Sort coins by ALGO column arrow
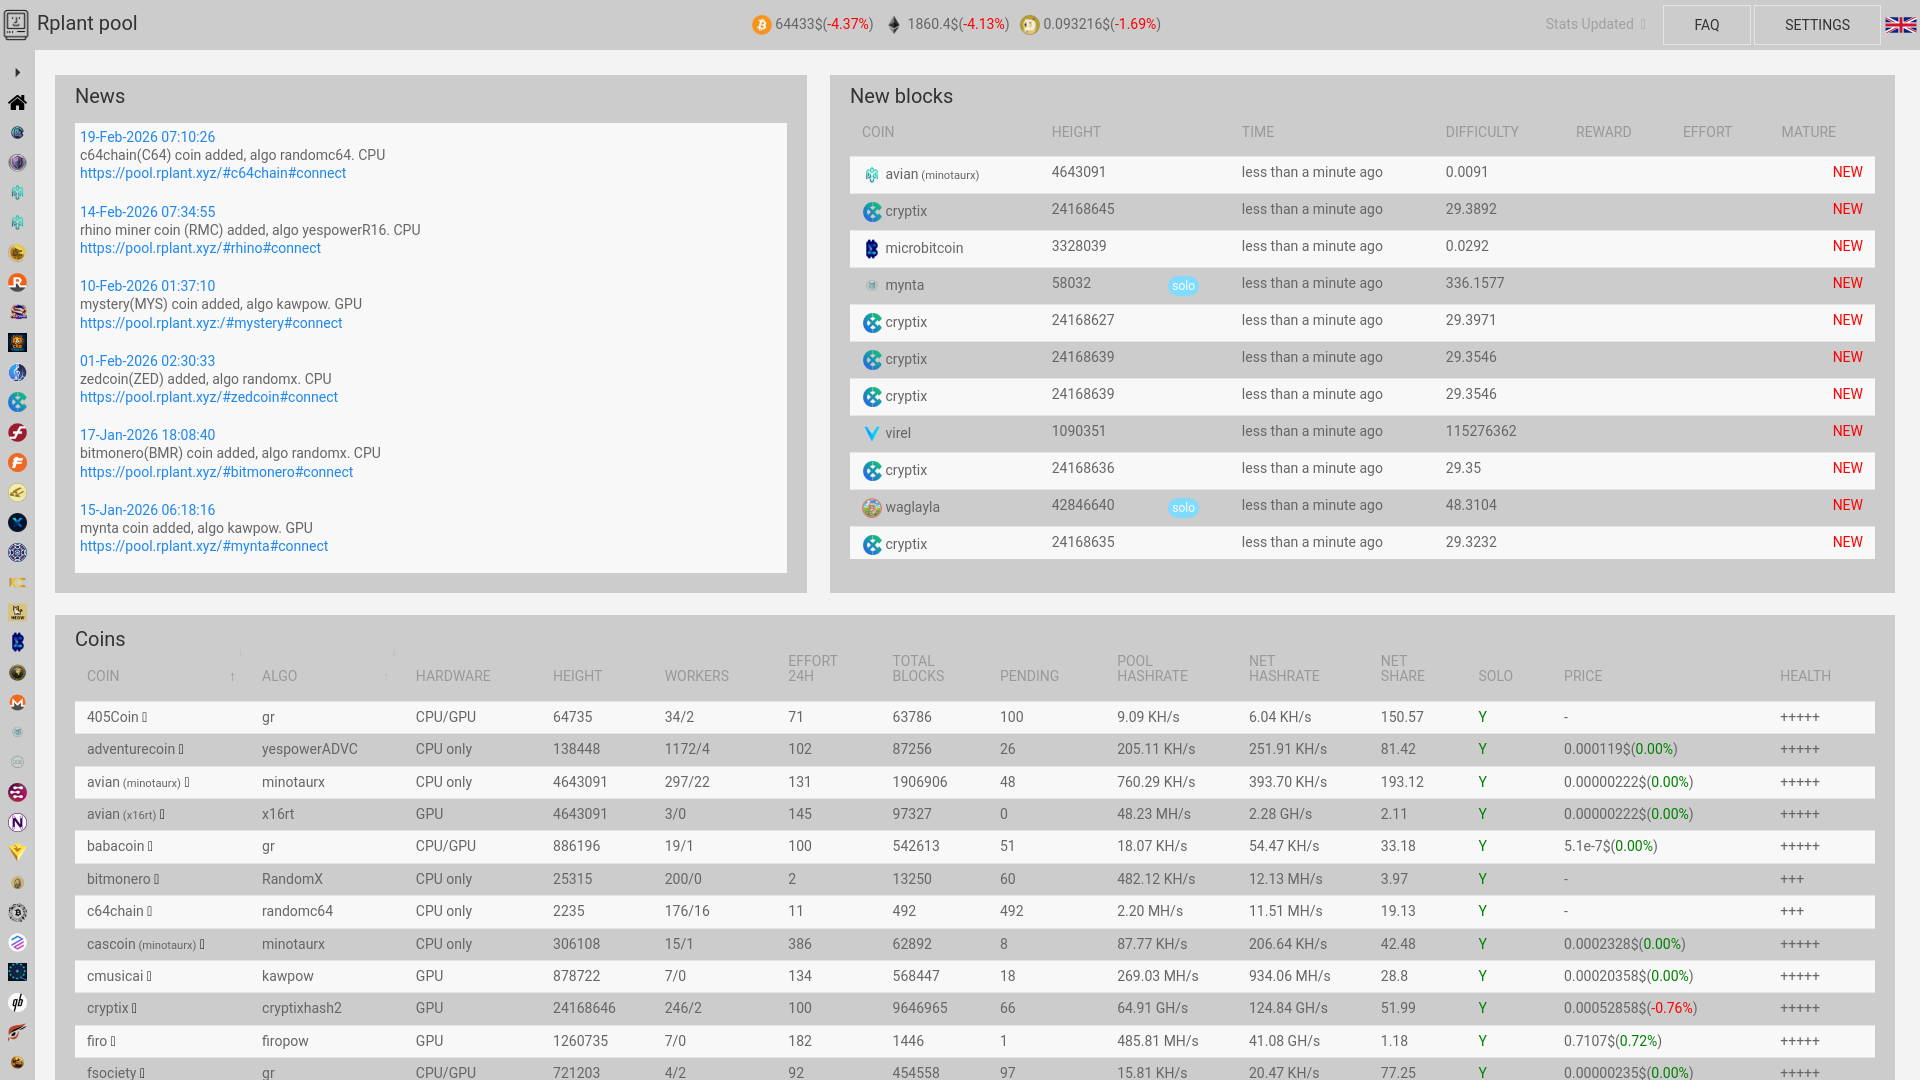 coord(387,677)
